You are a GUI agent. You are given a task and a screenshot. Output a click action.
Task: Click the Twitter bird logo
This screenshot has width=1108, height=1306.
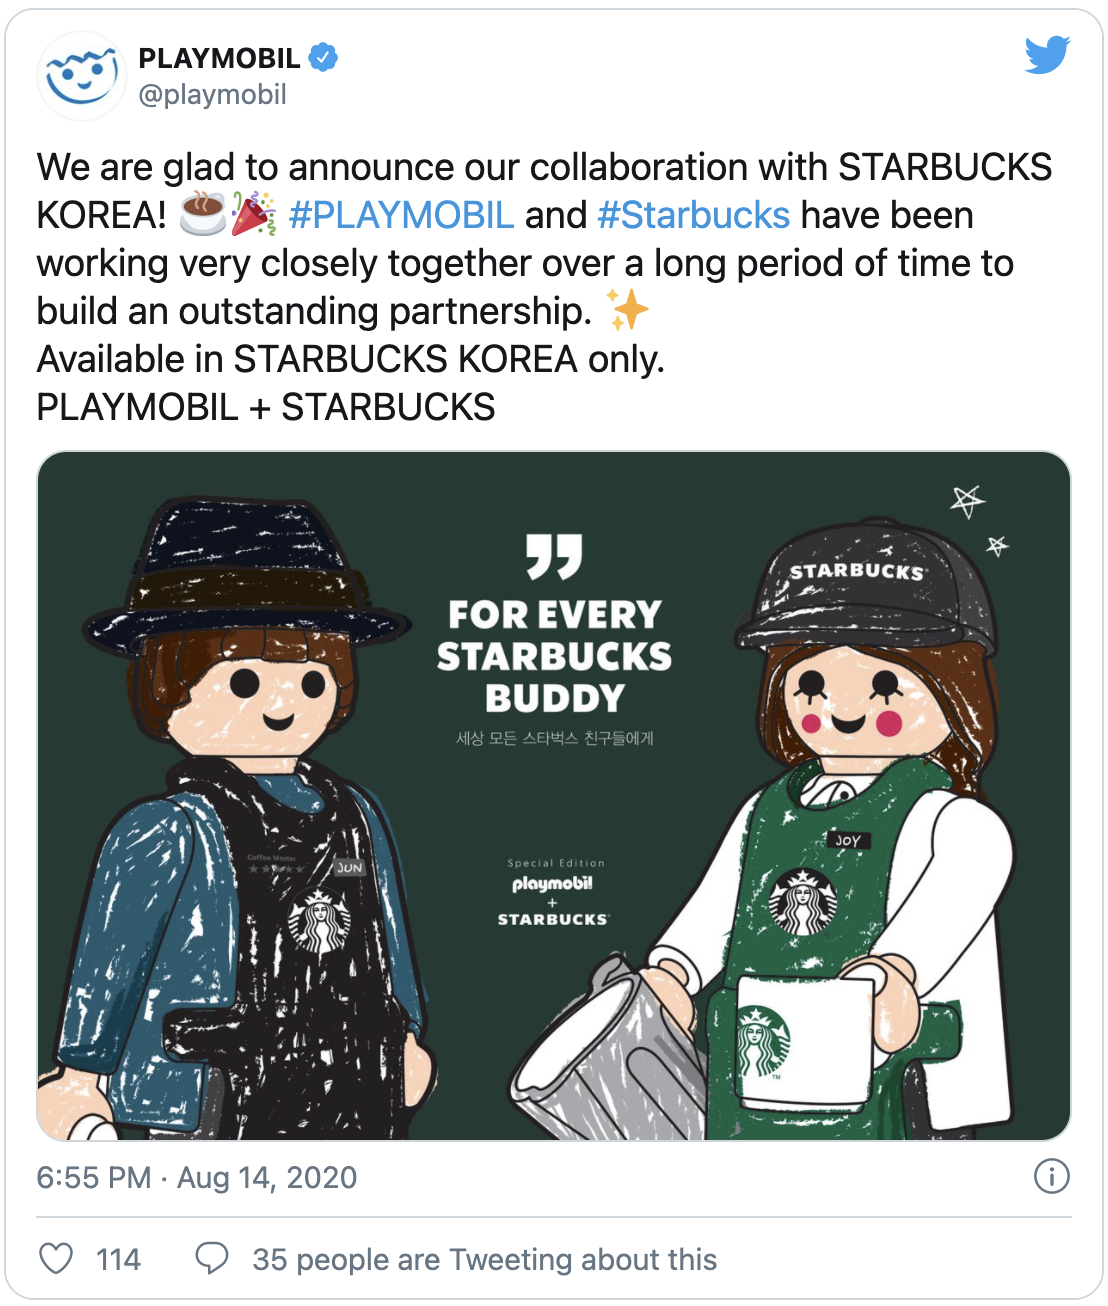[x=1047, y=55]
